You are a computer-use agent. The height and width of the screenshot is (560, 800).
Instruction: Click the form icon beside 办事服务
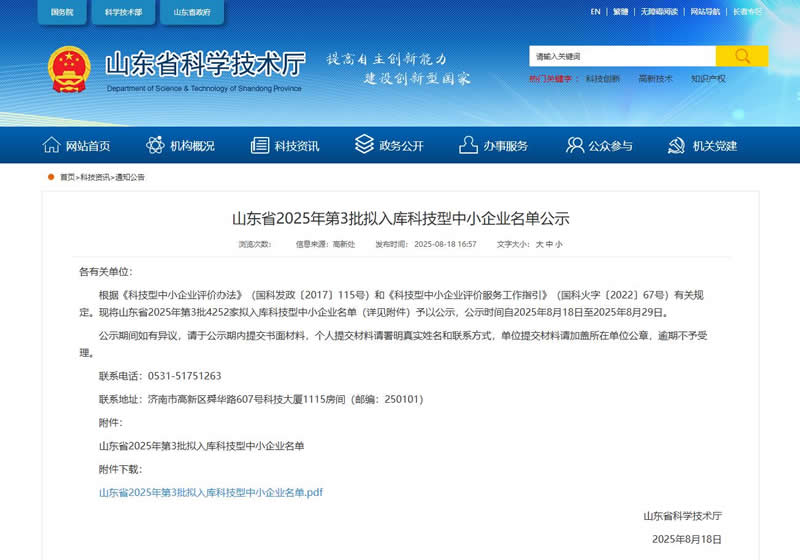pyautogui.click(x=468, y=146)
